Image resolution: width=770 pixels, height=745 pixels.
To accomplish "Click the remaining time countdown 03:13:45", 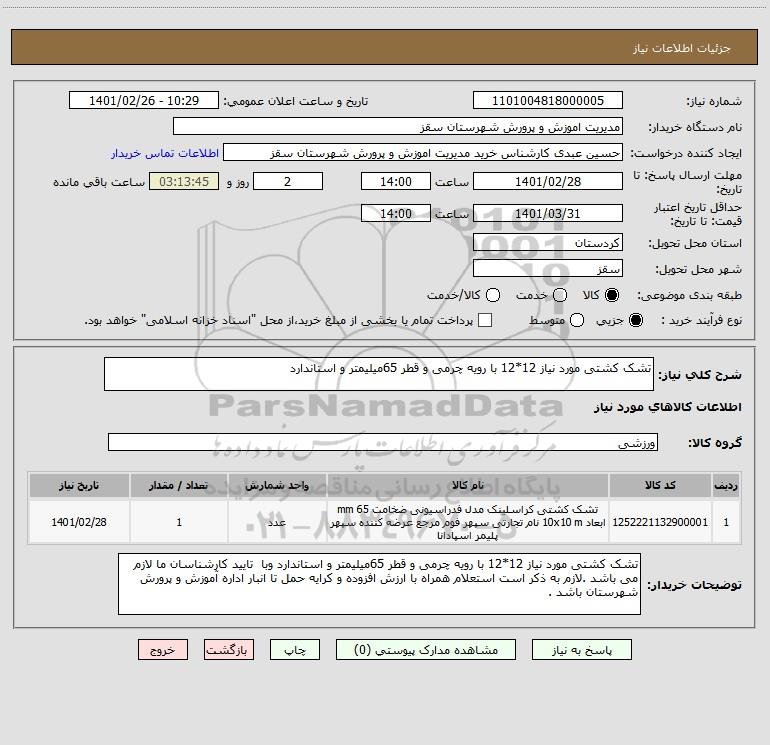I will pos(184,181).
